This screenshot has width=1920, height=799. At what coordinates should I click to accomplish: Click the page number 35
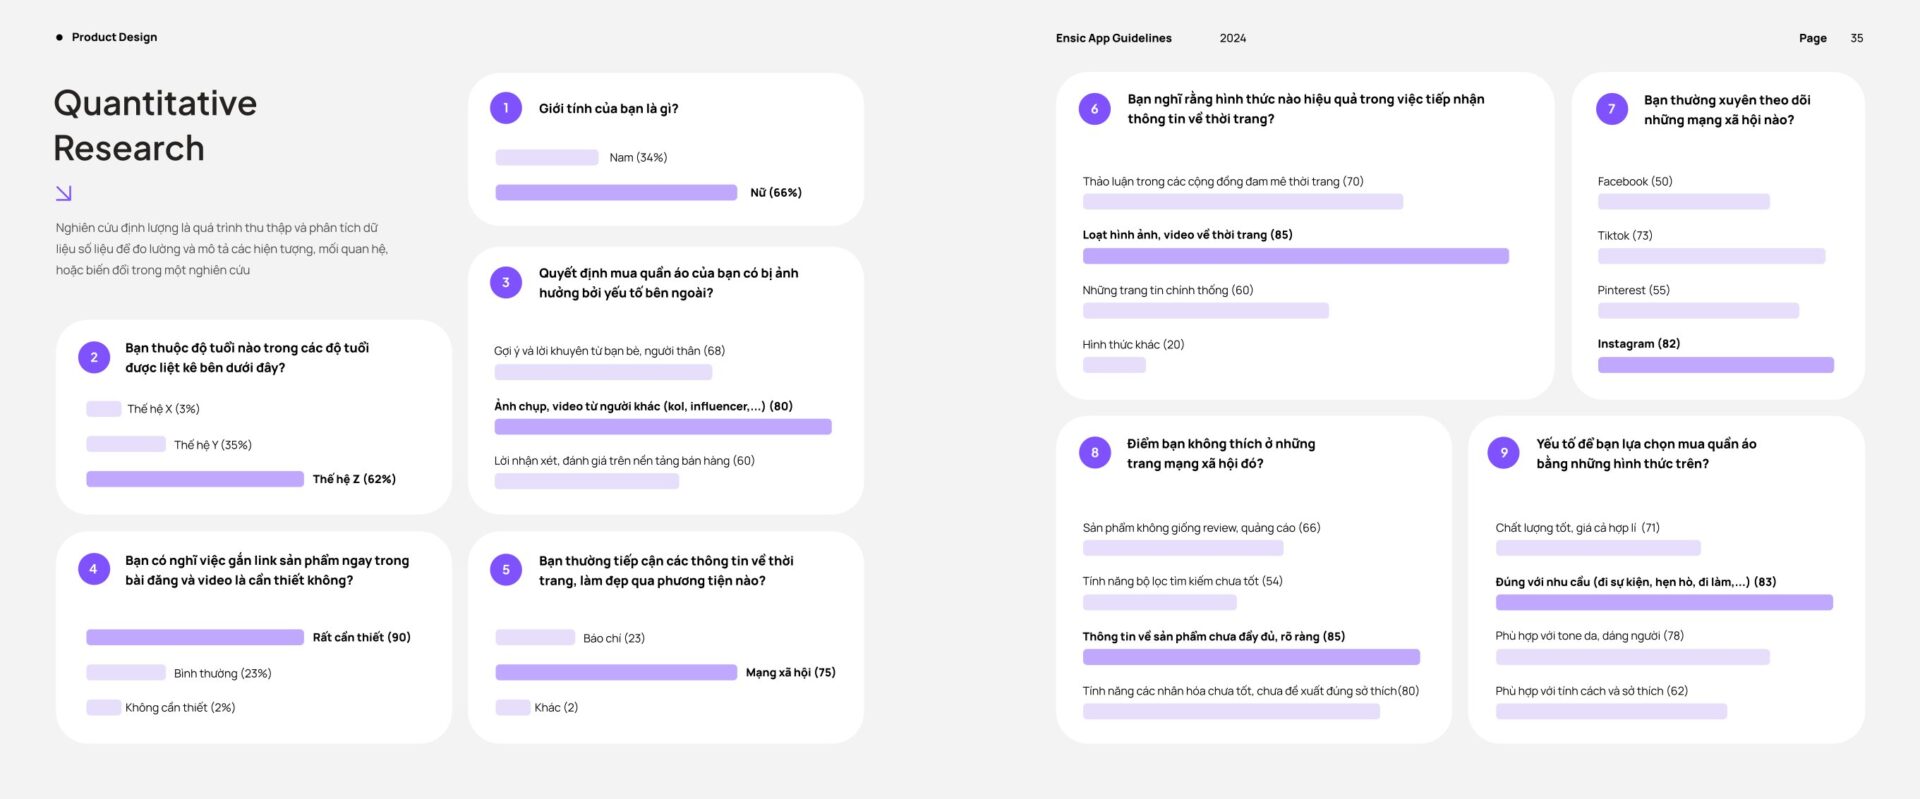(1856, 38)
